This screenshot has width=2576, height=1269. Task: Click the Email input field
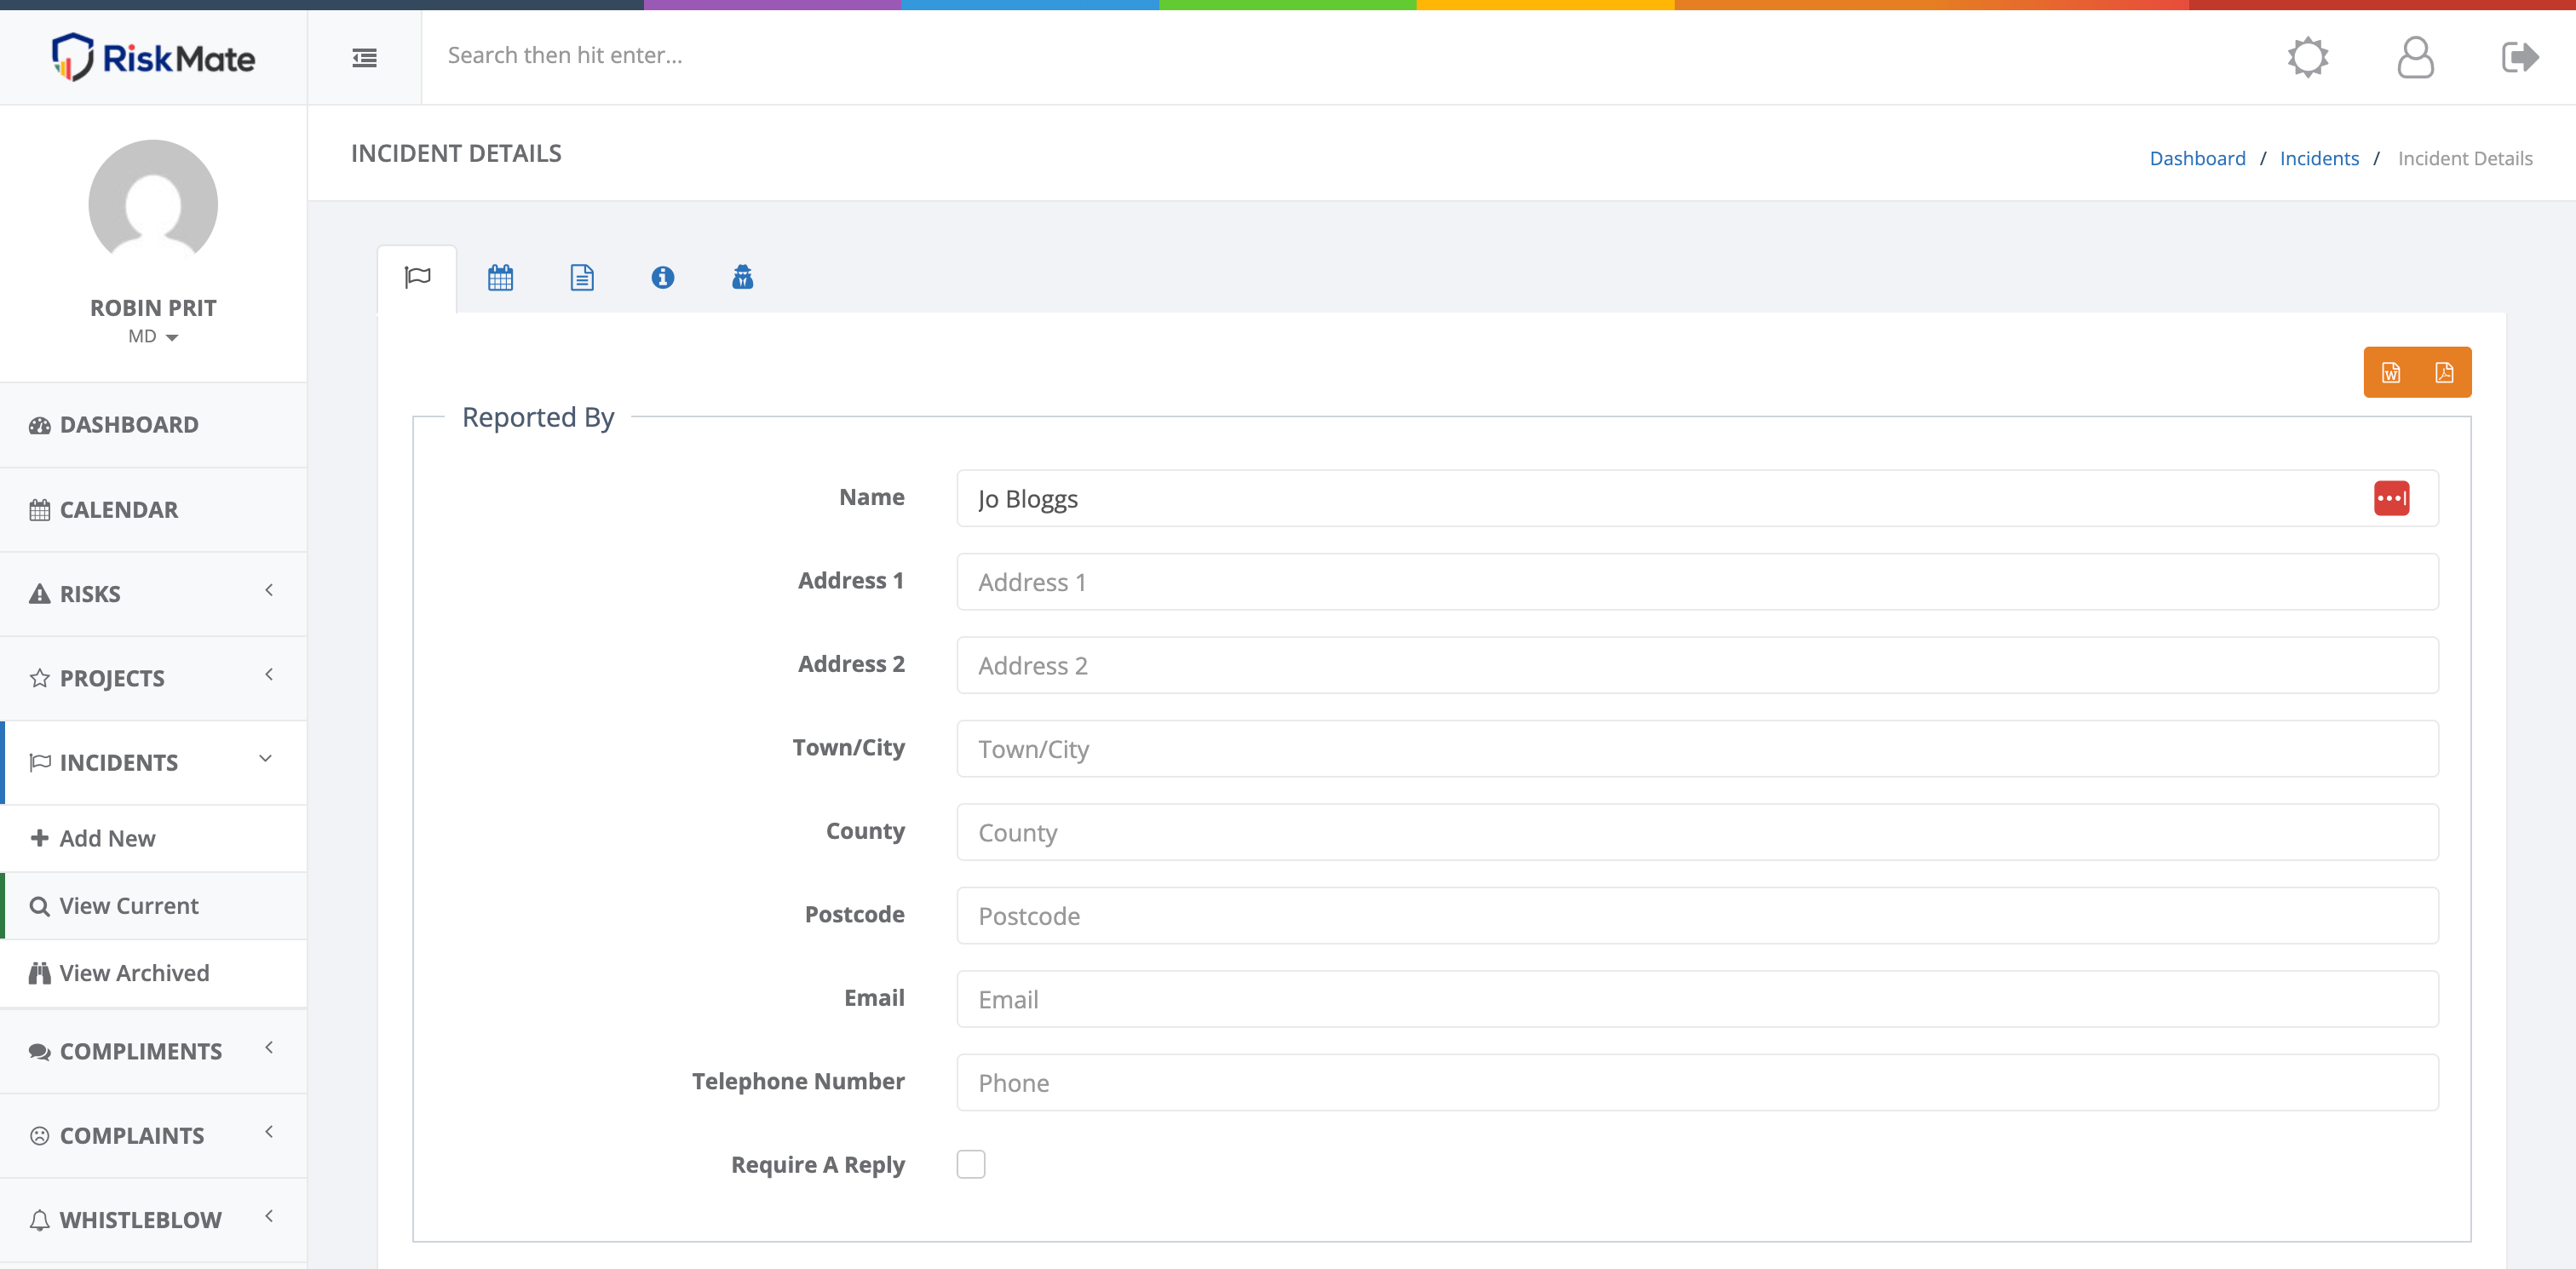coord(1697,999)
